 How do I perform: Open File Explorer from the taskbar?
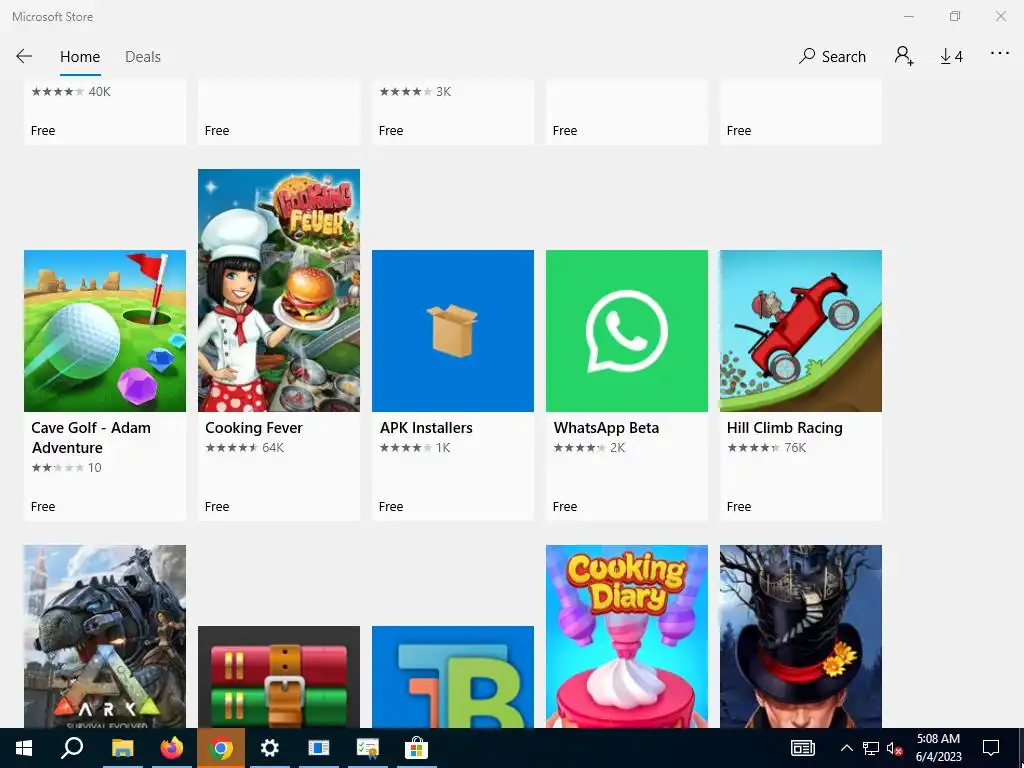coord(122,748)
